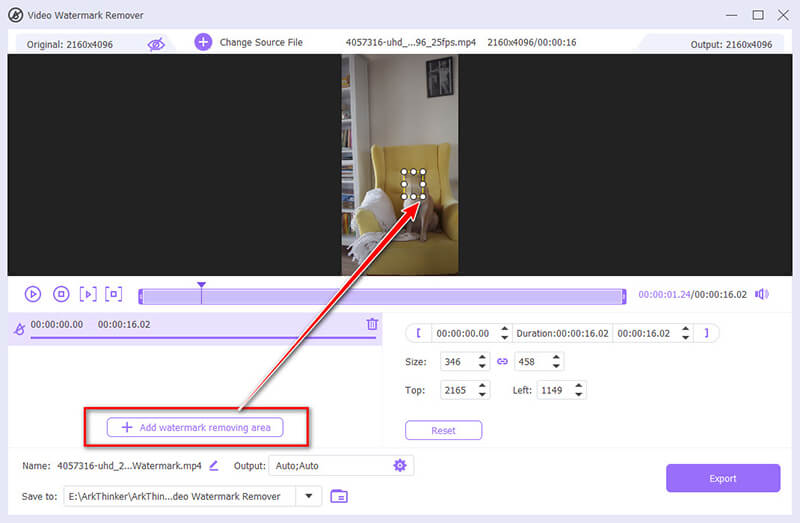This screenshot has width=800, height=523.
Task: Toggle the original preview eye icon
Action: pos(156,44)
